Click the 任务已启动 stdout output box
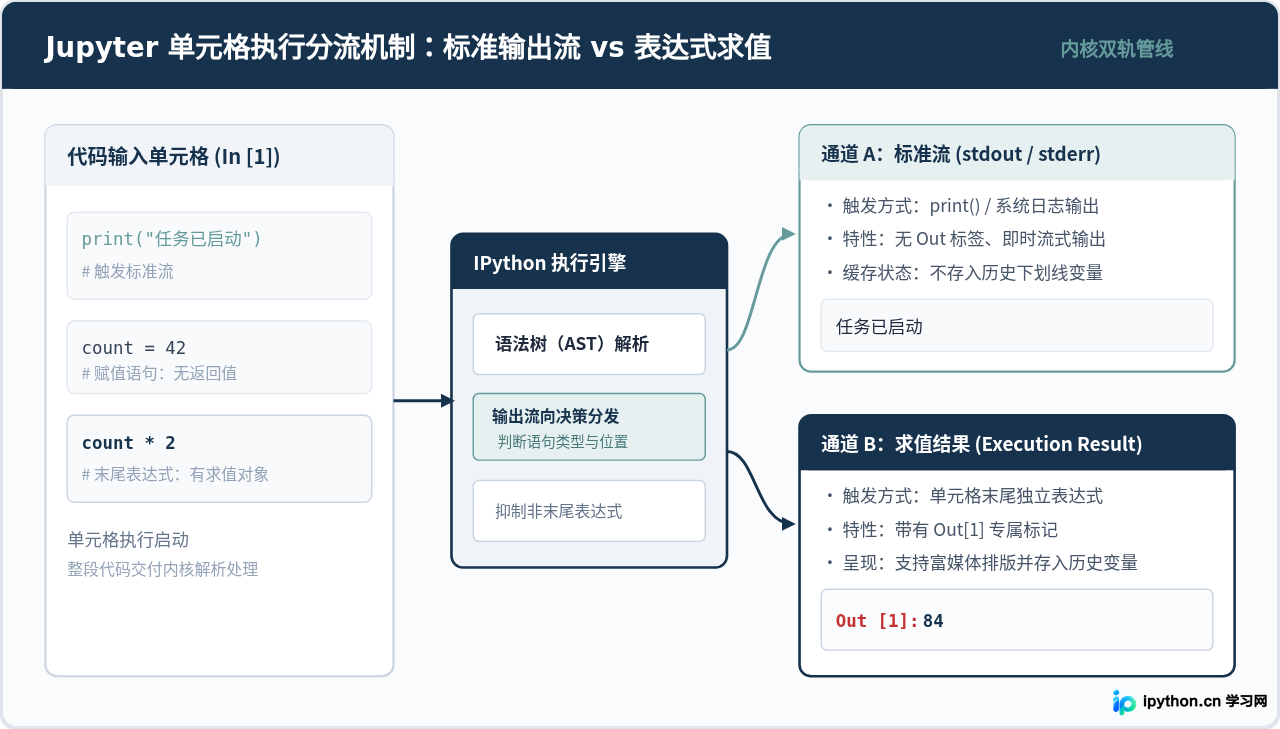 [x=1017, y=325]
